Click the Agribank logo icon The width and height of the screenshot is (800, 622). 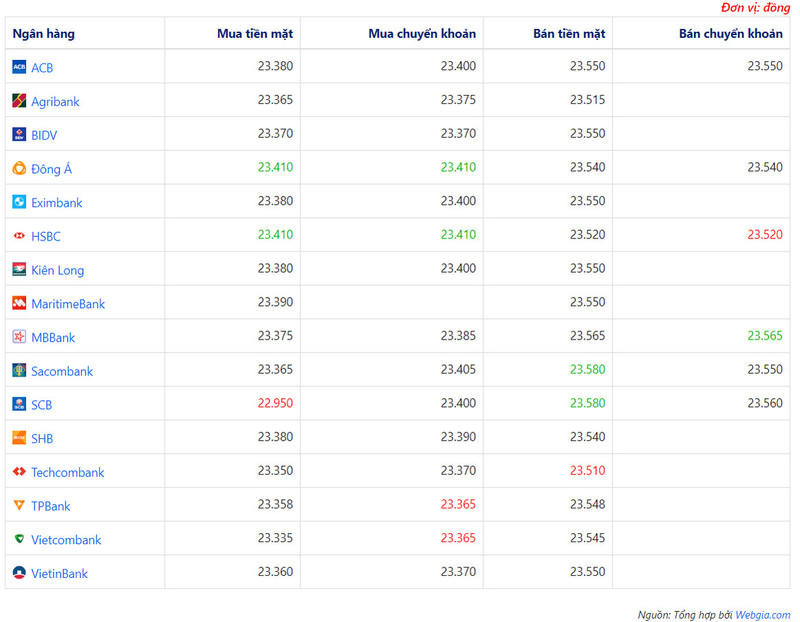tap(19, 101)
